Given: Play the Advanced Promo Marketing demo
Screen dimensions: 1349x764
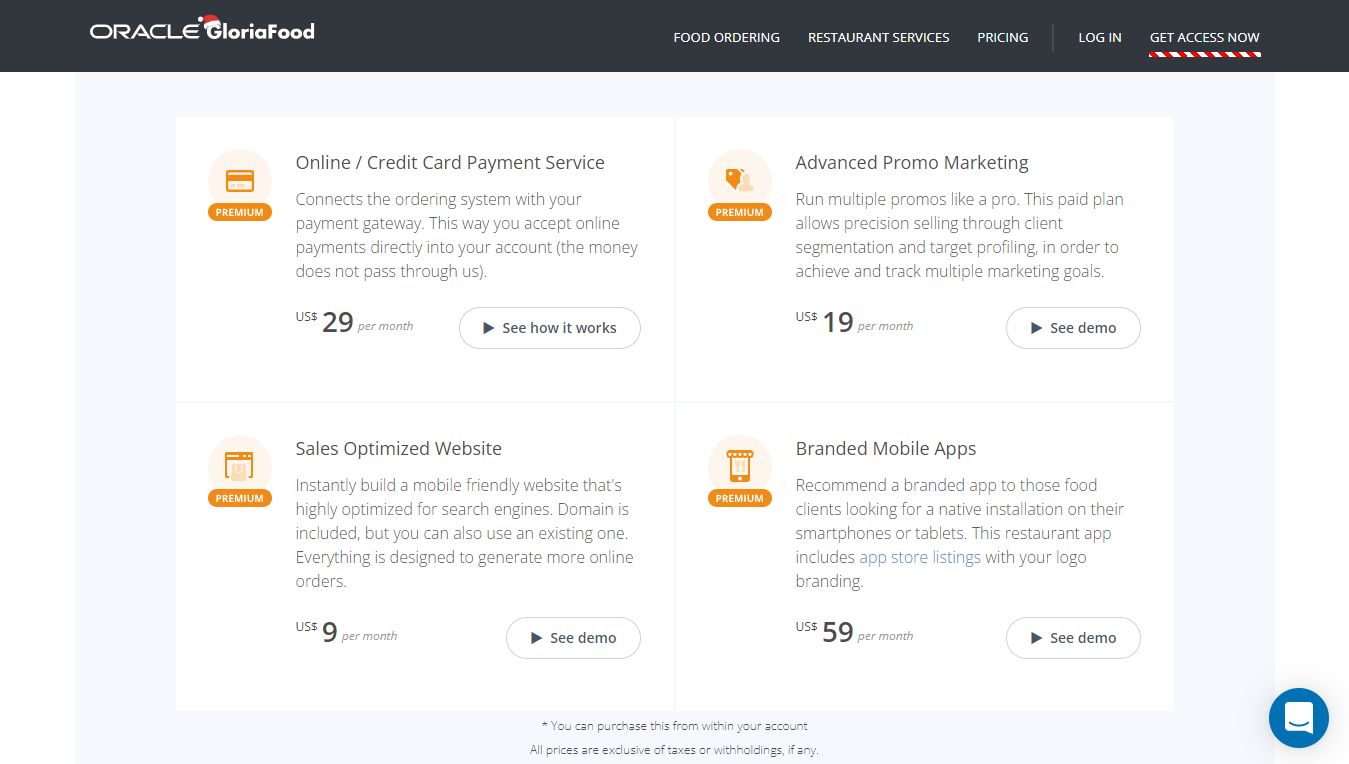Looking at the screenshot, I should (1073, 328).
